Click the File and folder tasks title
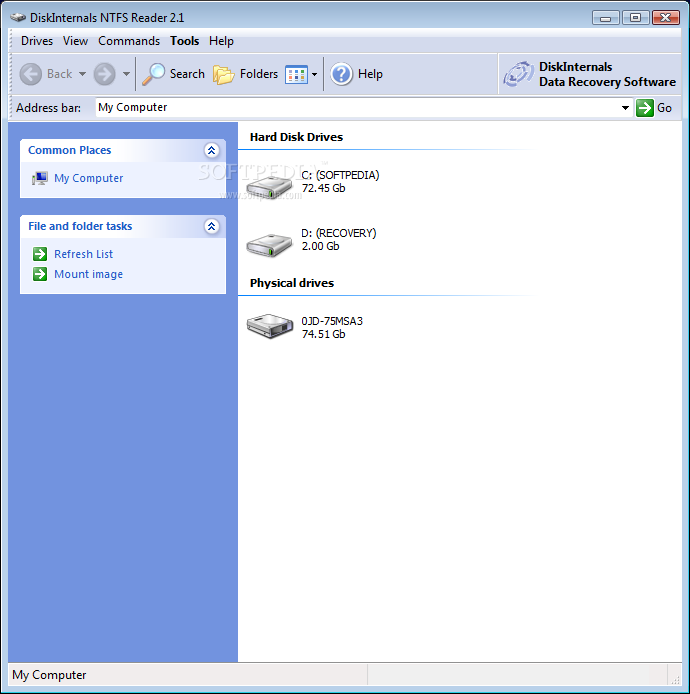Image resolution: width=690 pixels, height=694 pixels. click(80, 227)
